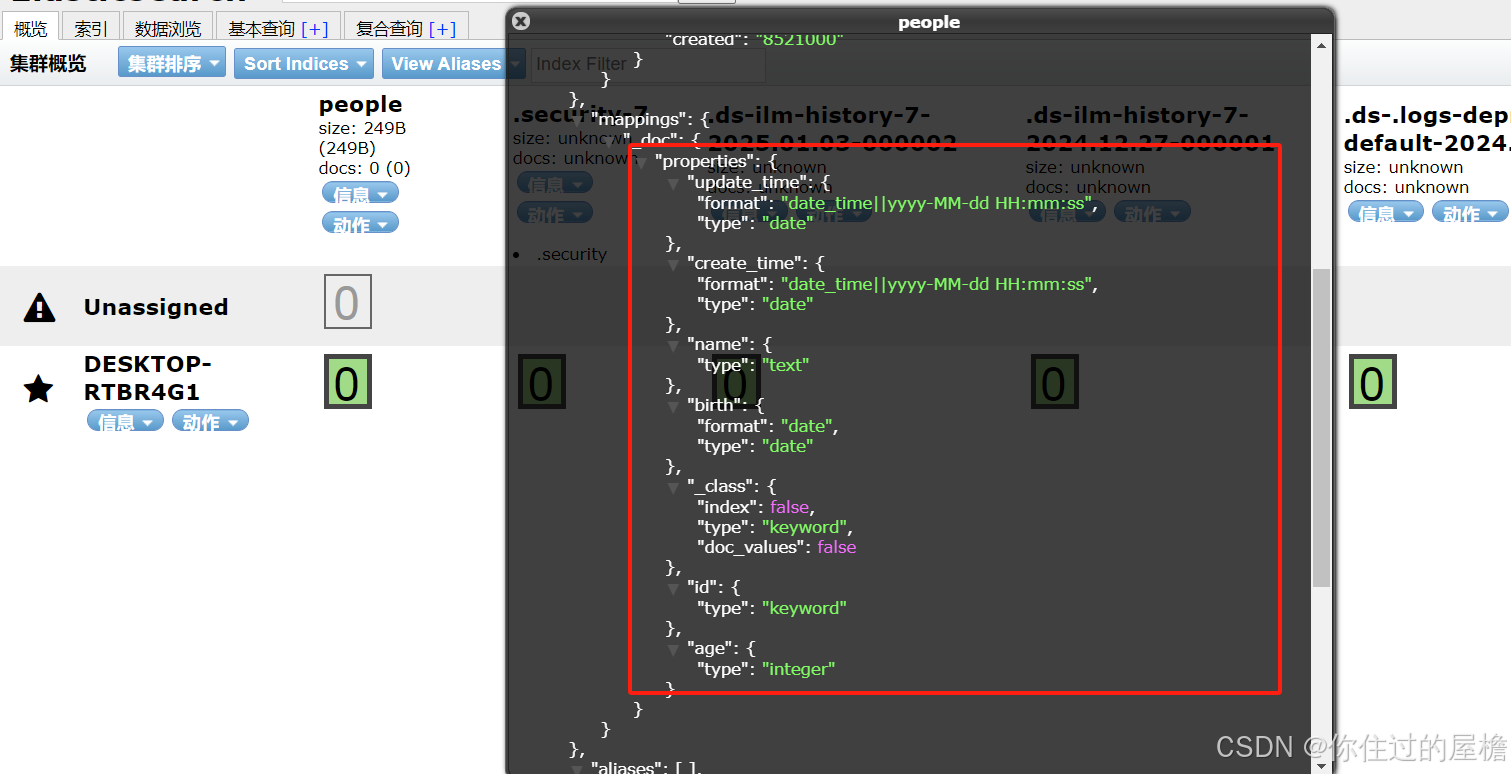Click the people index heading
The image size is (1511, 774).
tap(360, 104)
